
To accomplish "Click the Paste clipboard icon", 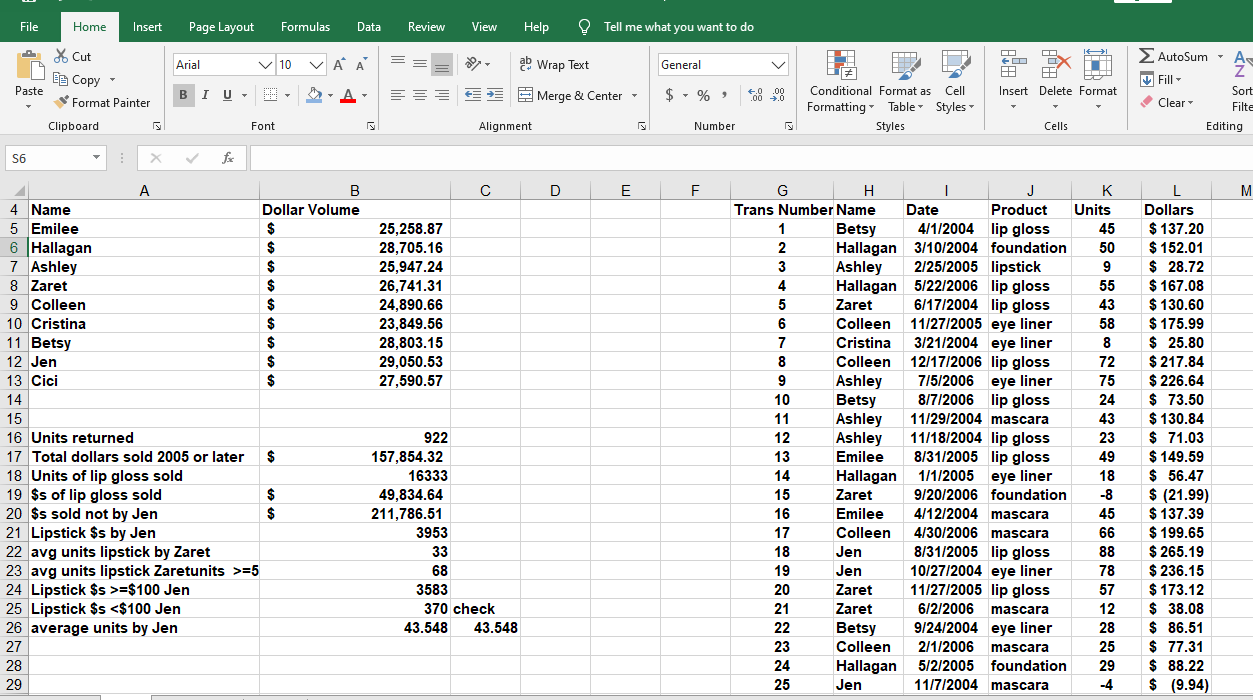I will click(x=29, y=68).
